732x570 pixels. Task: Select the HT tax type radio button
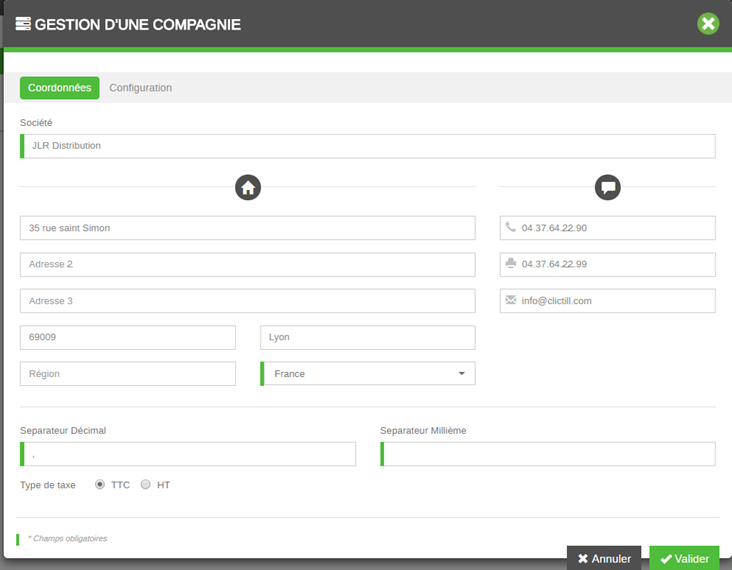pyautogui.click(x=146, y=484)
